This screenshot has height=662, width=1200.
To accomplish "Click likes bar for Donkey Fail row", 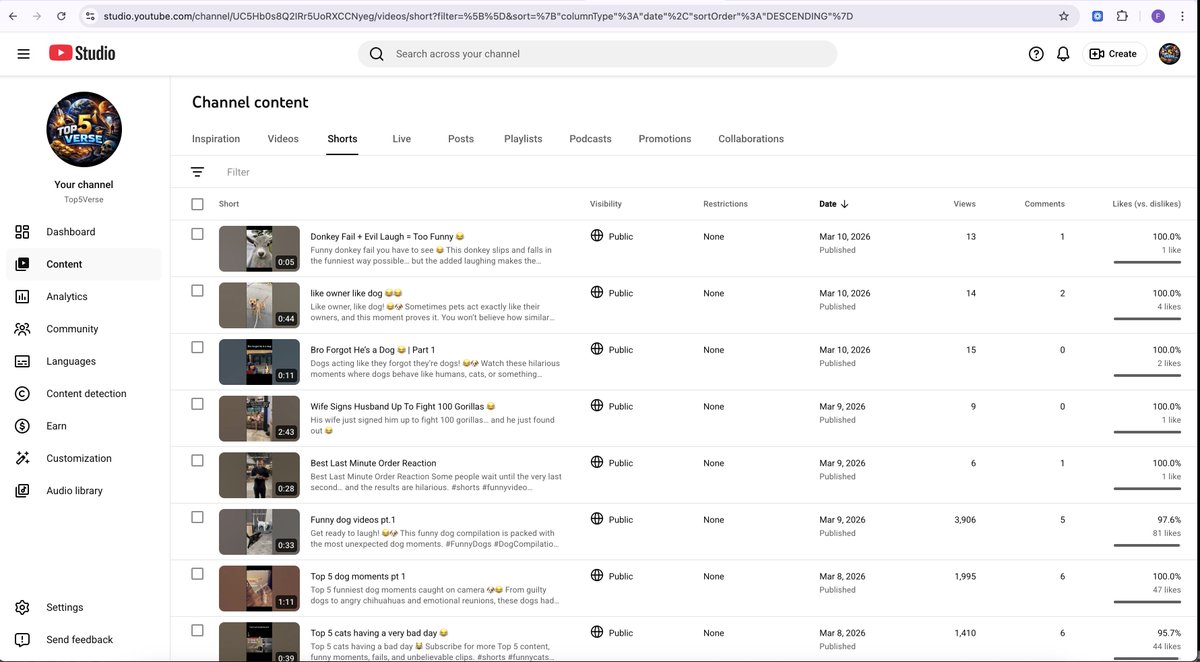I will coord(1147,262).
